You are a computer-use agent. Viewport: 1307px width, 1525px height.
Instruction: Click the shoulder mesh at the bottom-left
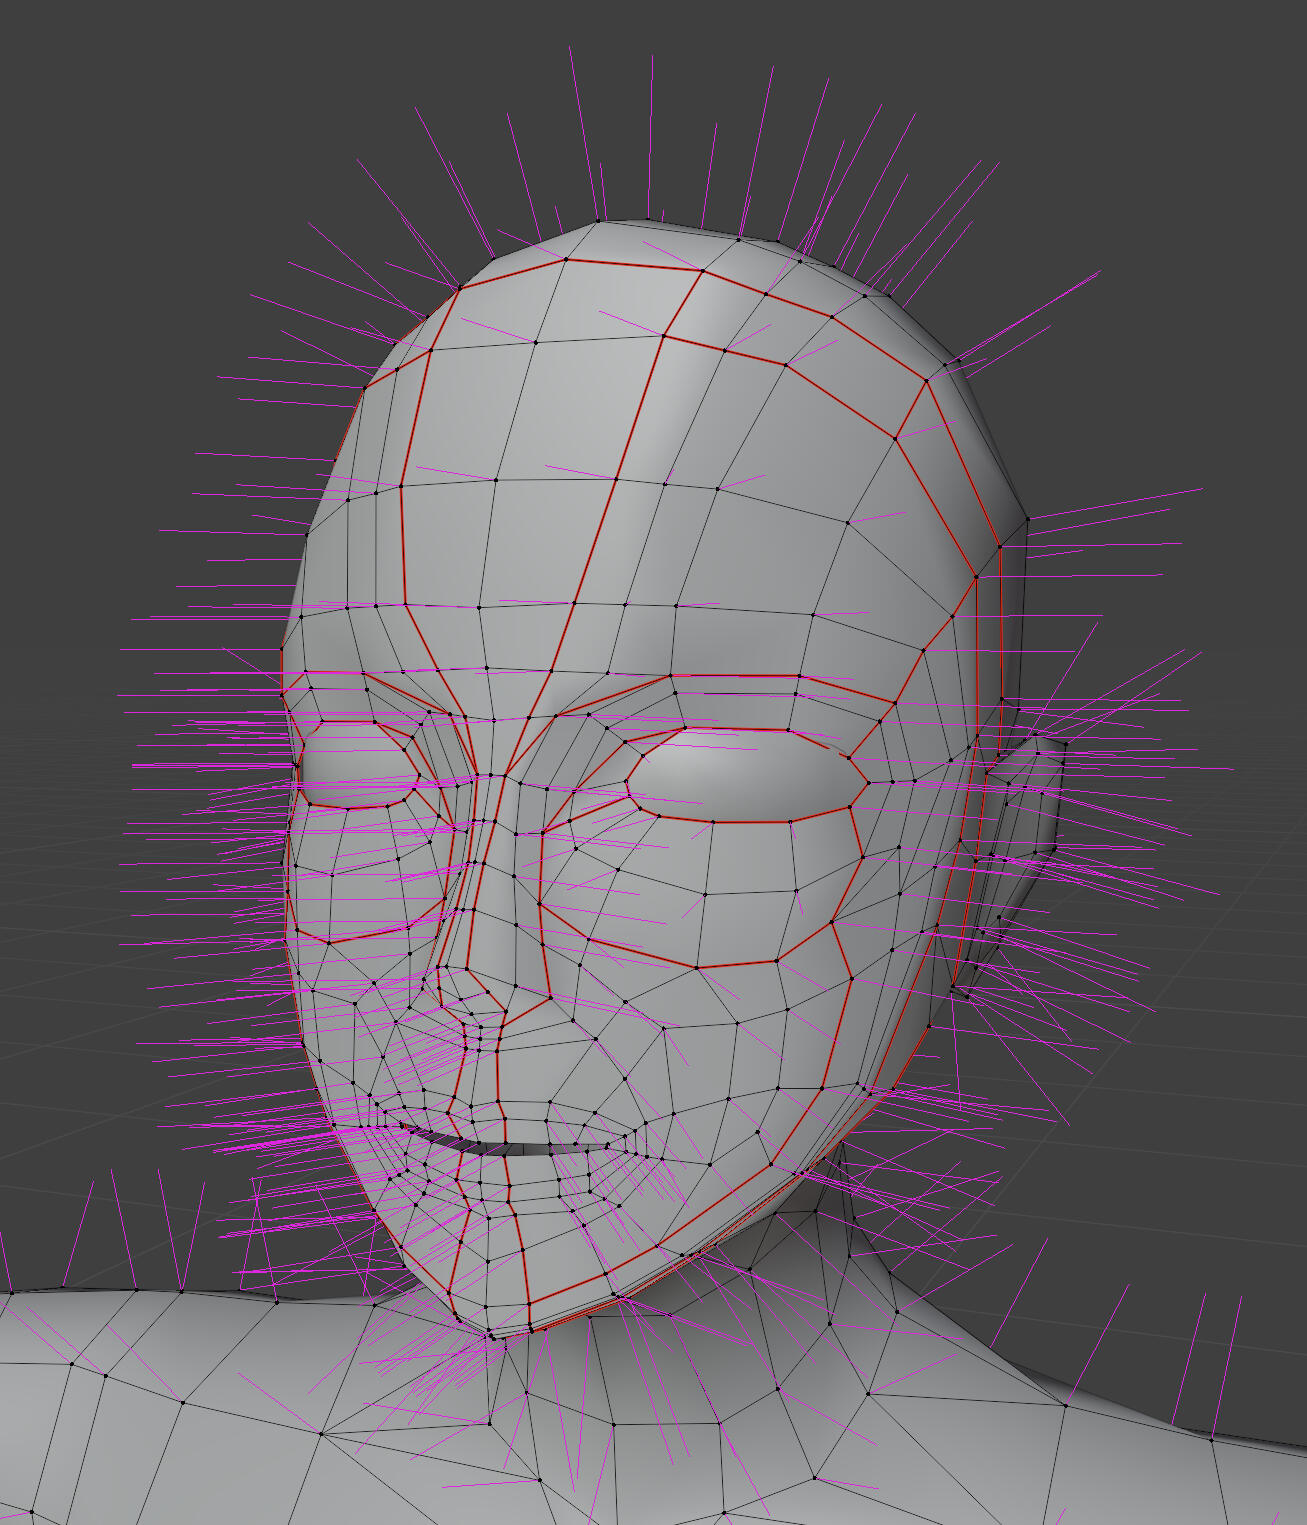click(150, 1400)
